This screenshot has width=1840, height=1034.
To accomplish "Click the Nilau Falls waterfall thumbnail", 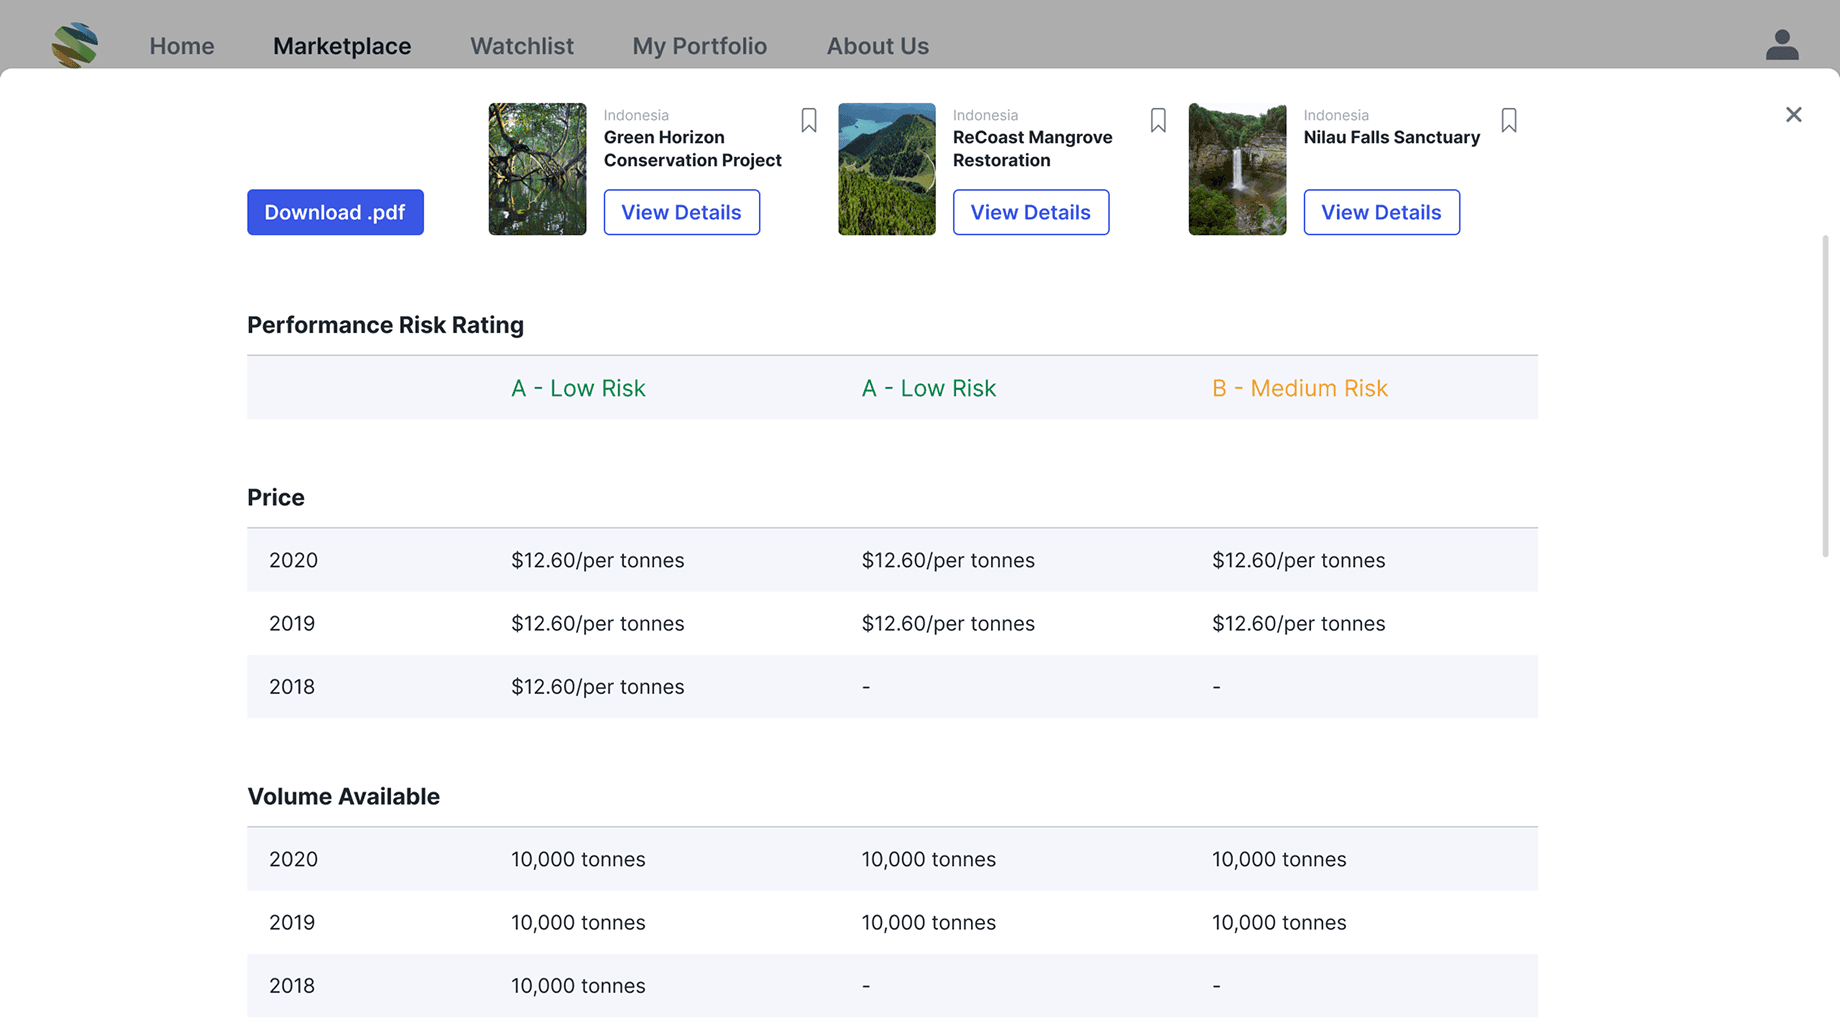I will (x=1237, y=169).
